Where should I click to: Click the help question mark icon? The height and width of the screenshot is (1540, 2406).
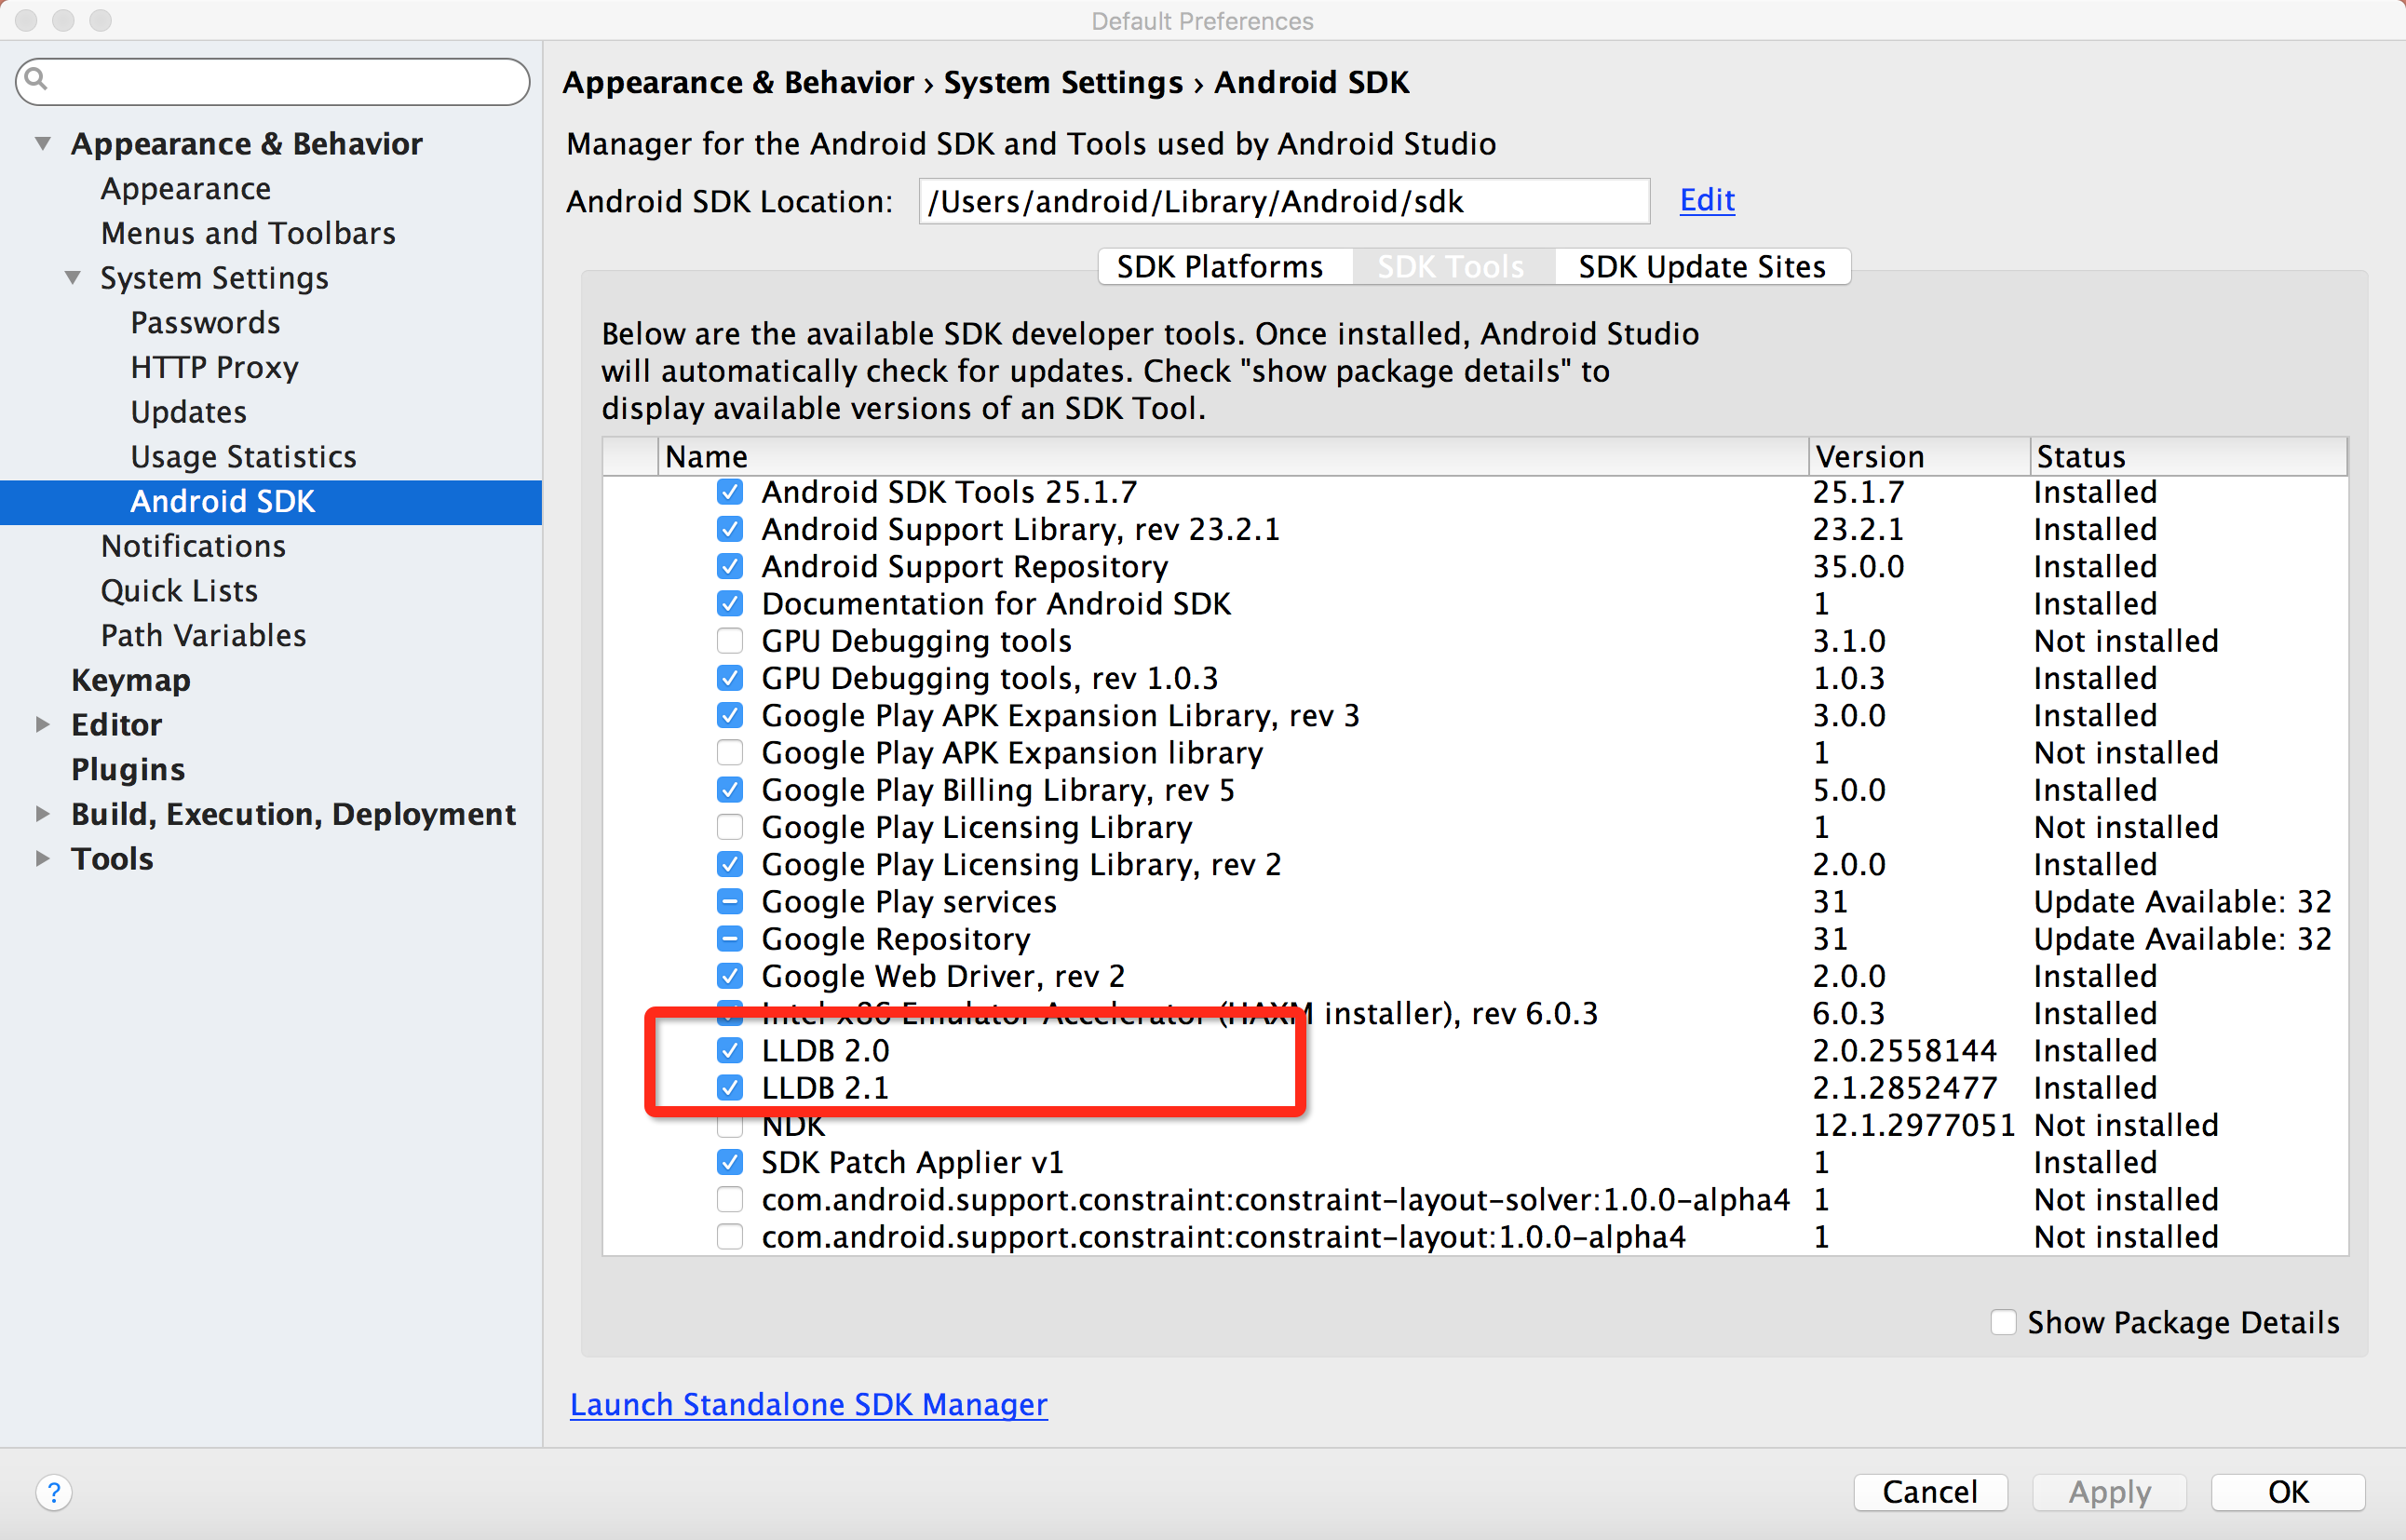[54, 1492]
